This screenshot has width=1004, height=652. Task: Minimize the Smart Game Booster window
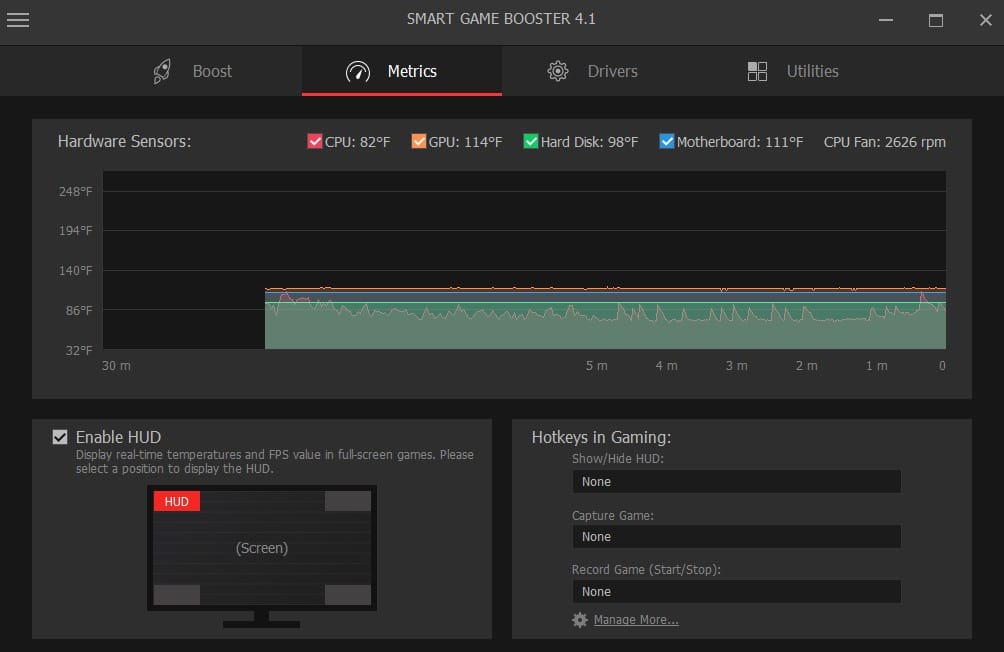click(x=886, y=20)
